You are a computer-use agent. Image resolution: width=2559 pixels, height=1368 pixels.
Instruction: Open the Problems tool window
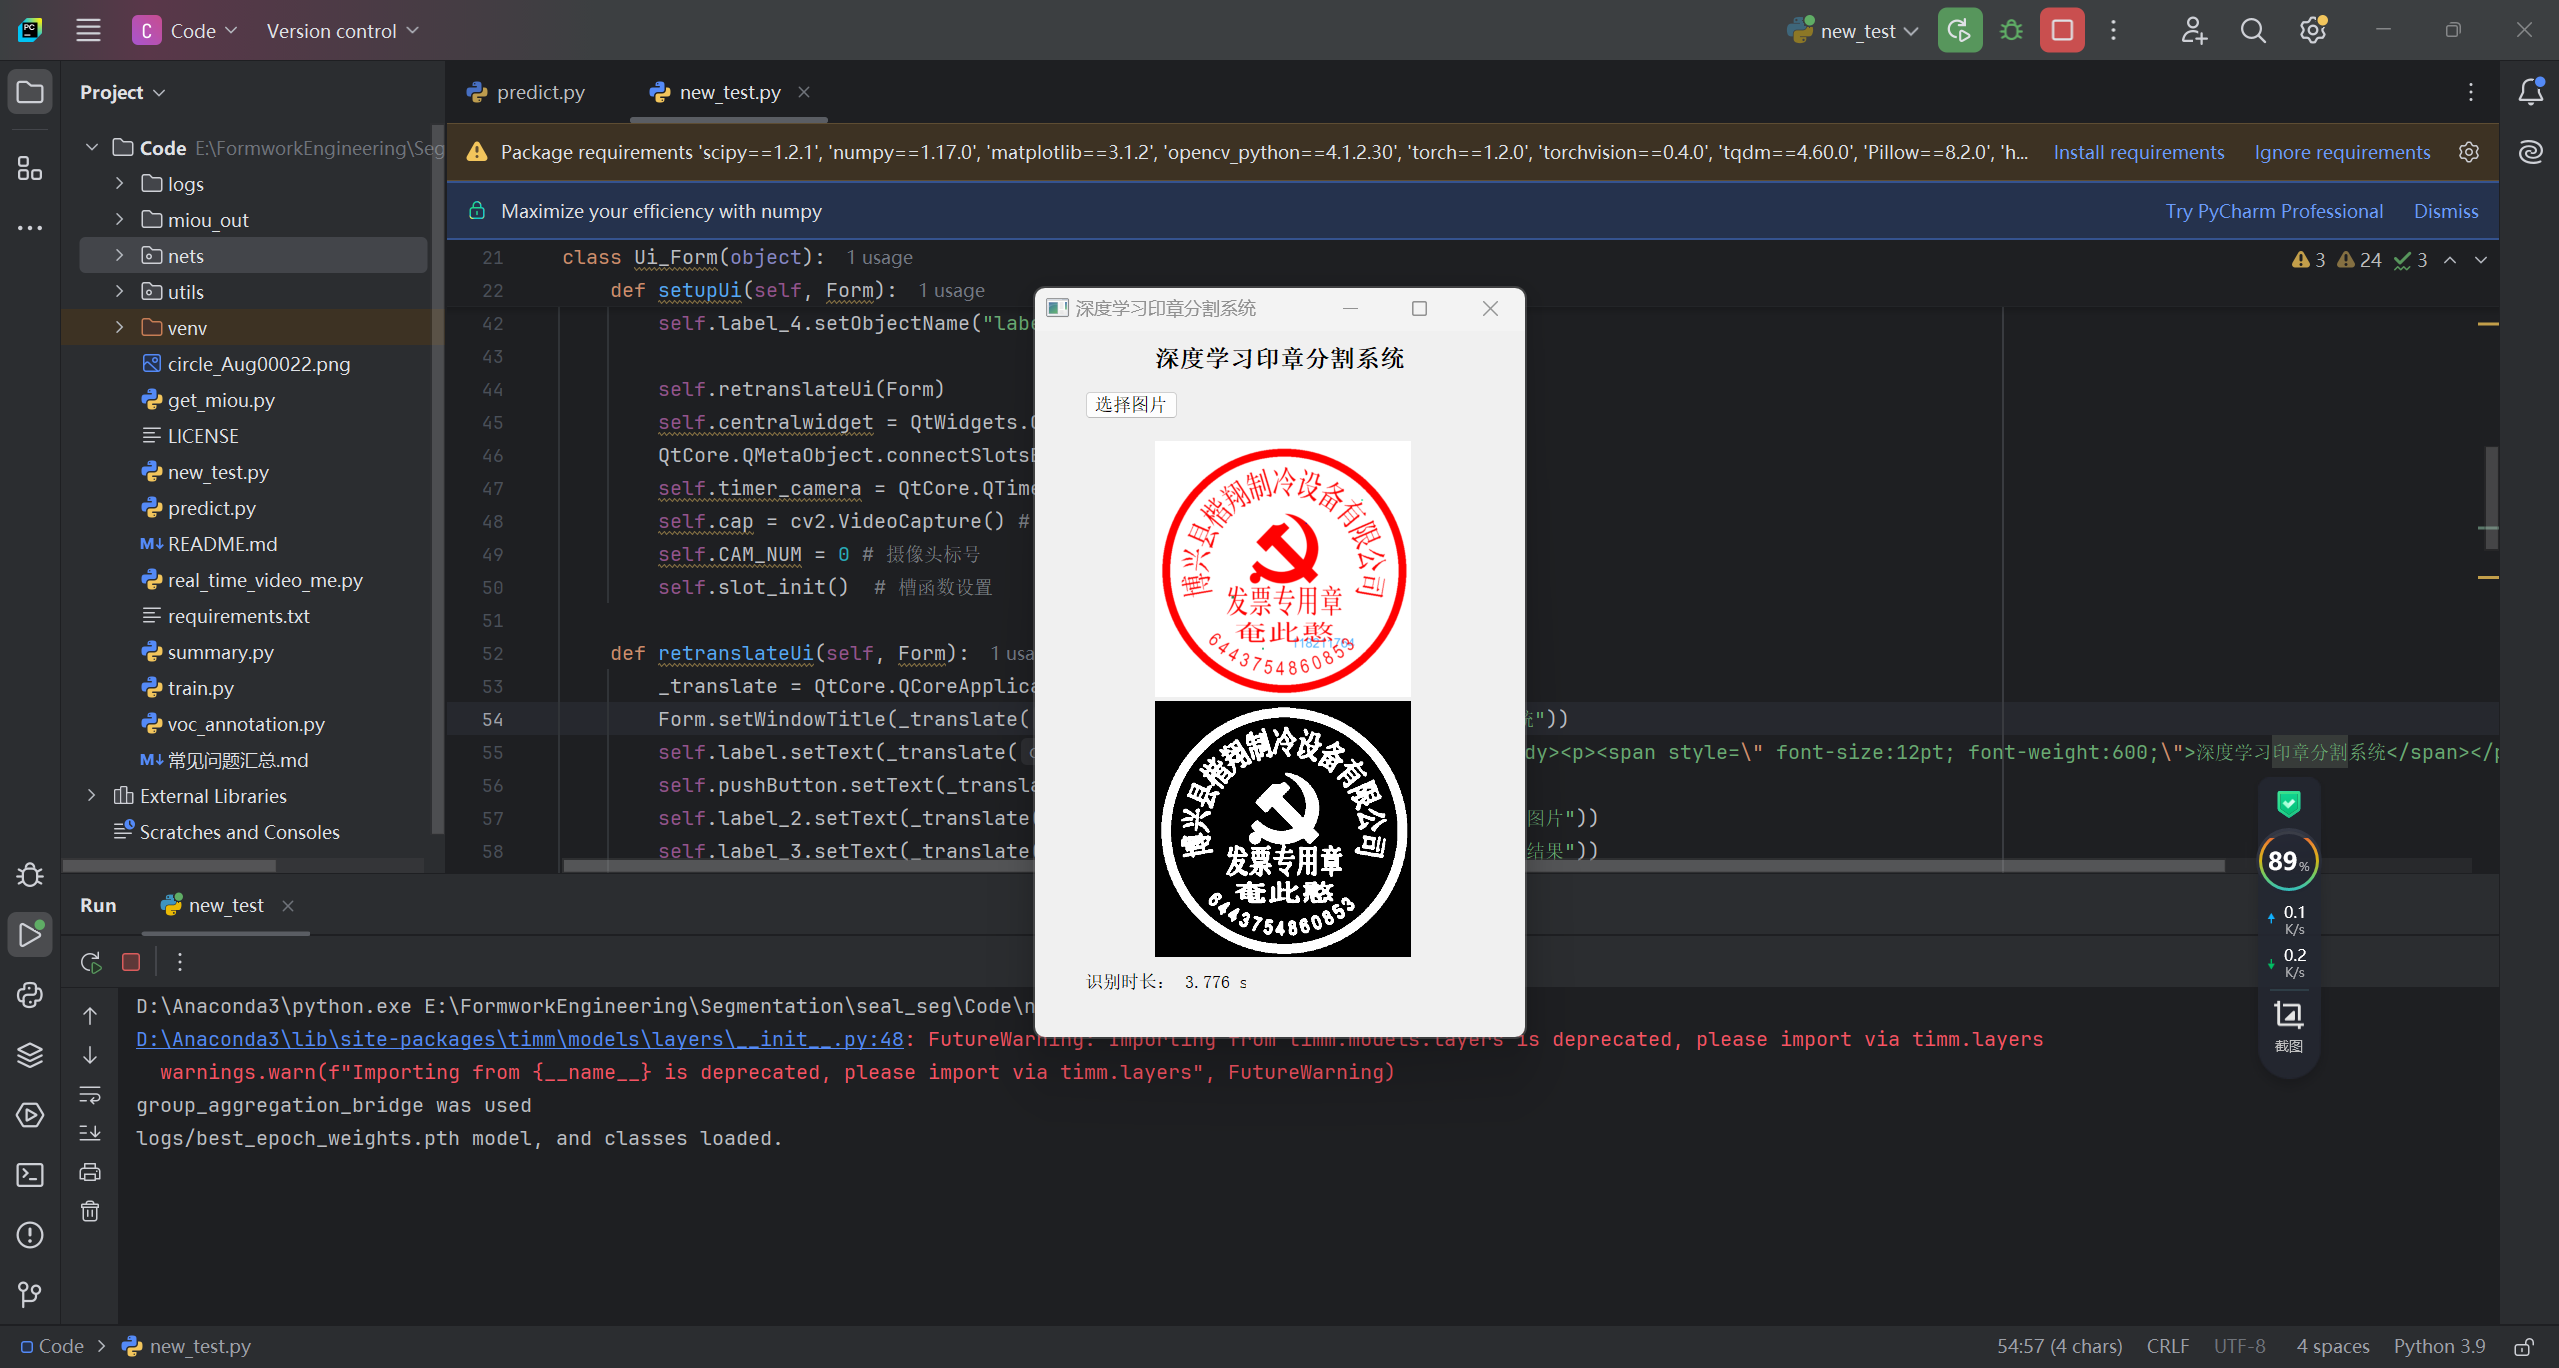pos(30,1235)
